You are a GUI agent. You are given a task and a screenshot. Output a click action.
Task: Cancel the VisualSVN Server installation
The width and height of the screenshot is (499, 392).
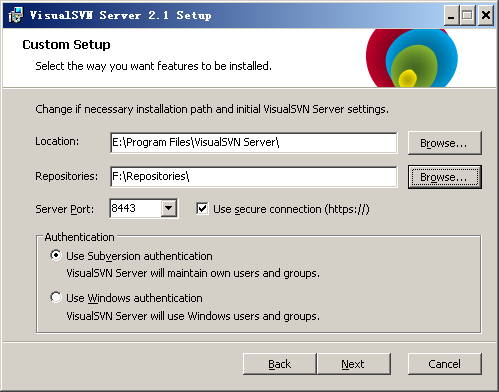445,364
